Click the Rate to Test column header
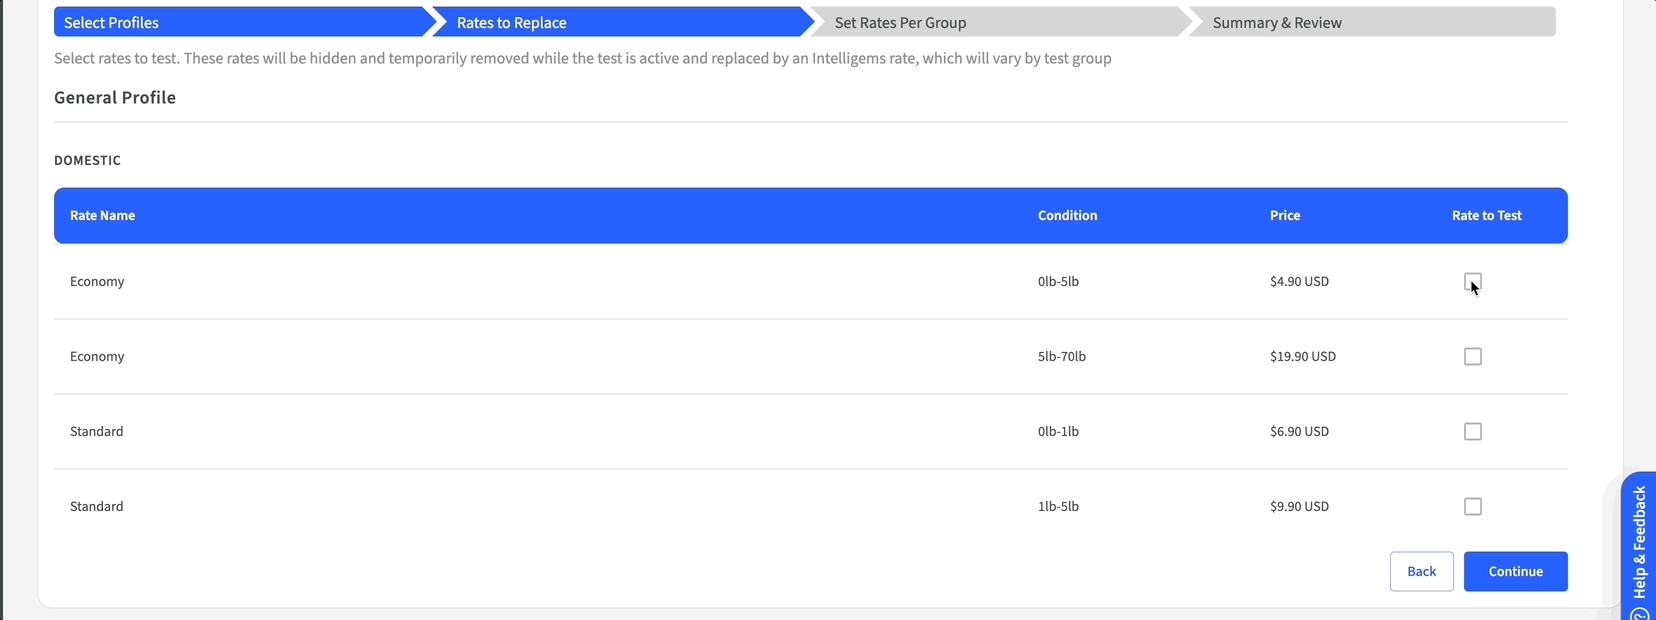The width and height of the screenshot is (1656, 620). point(1486,216)
